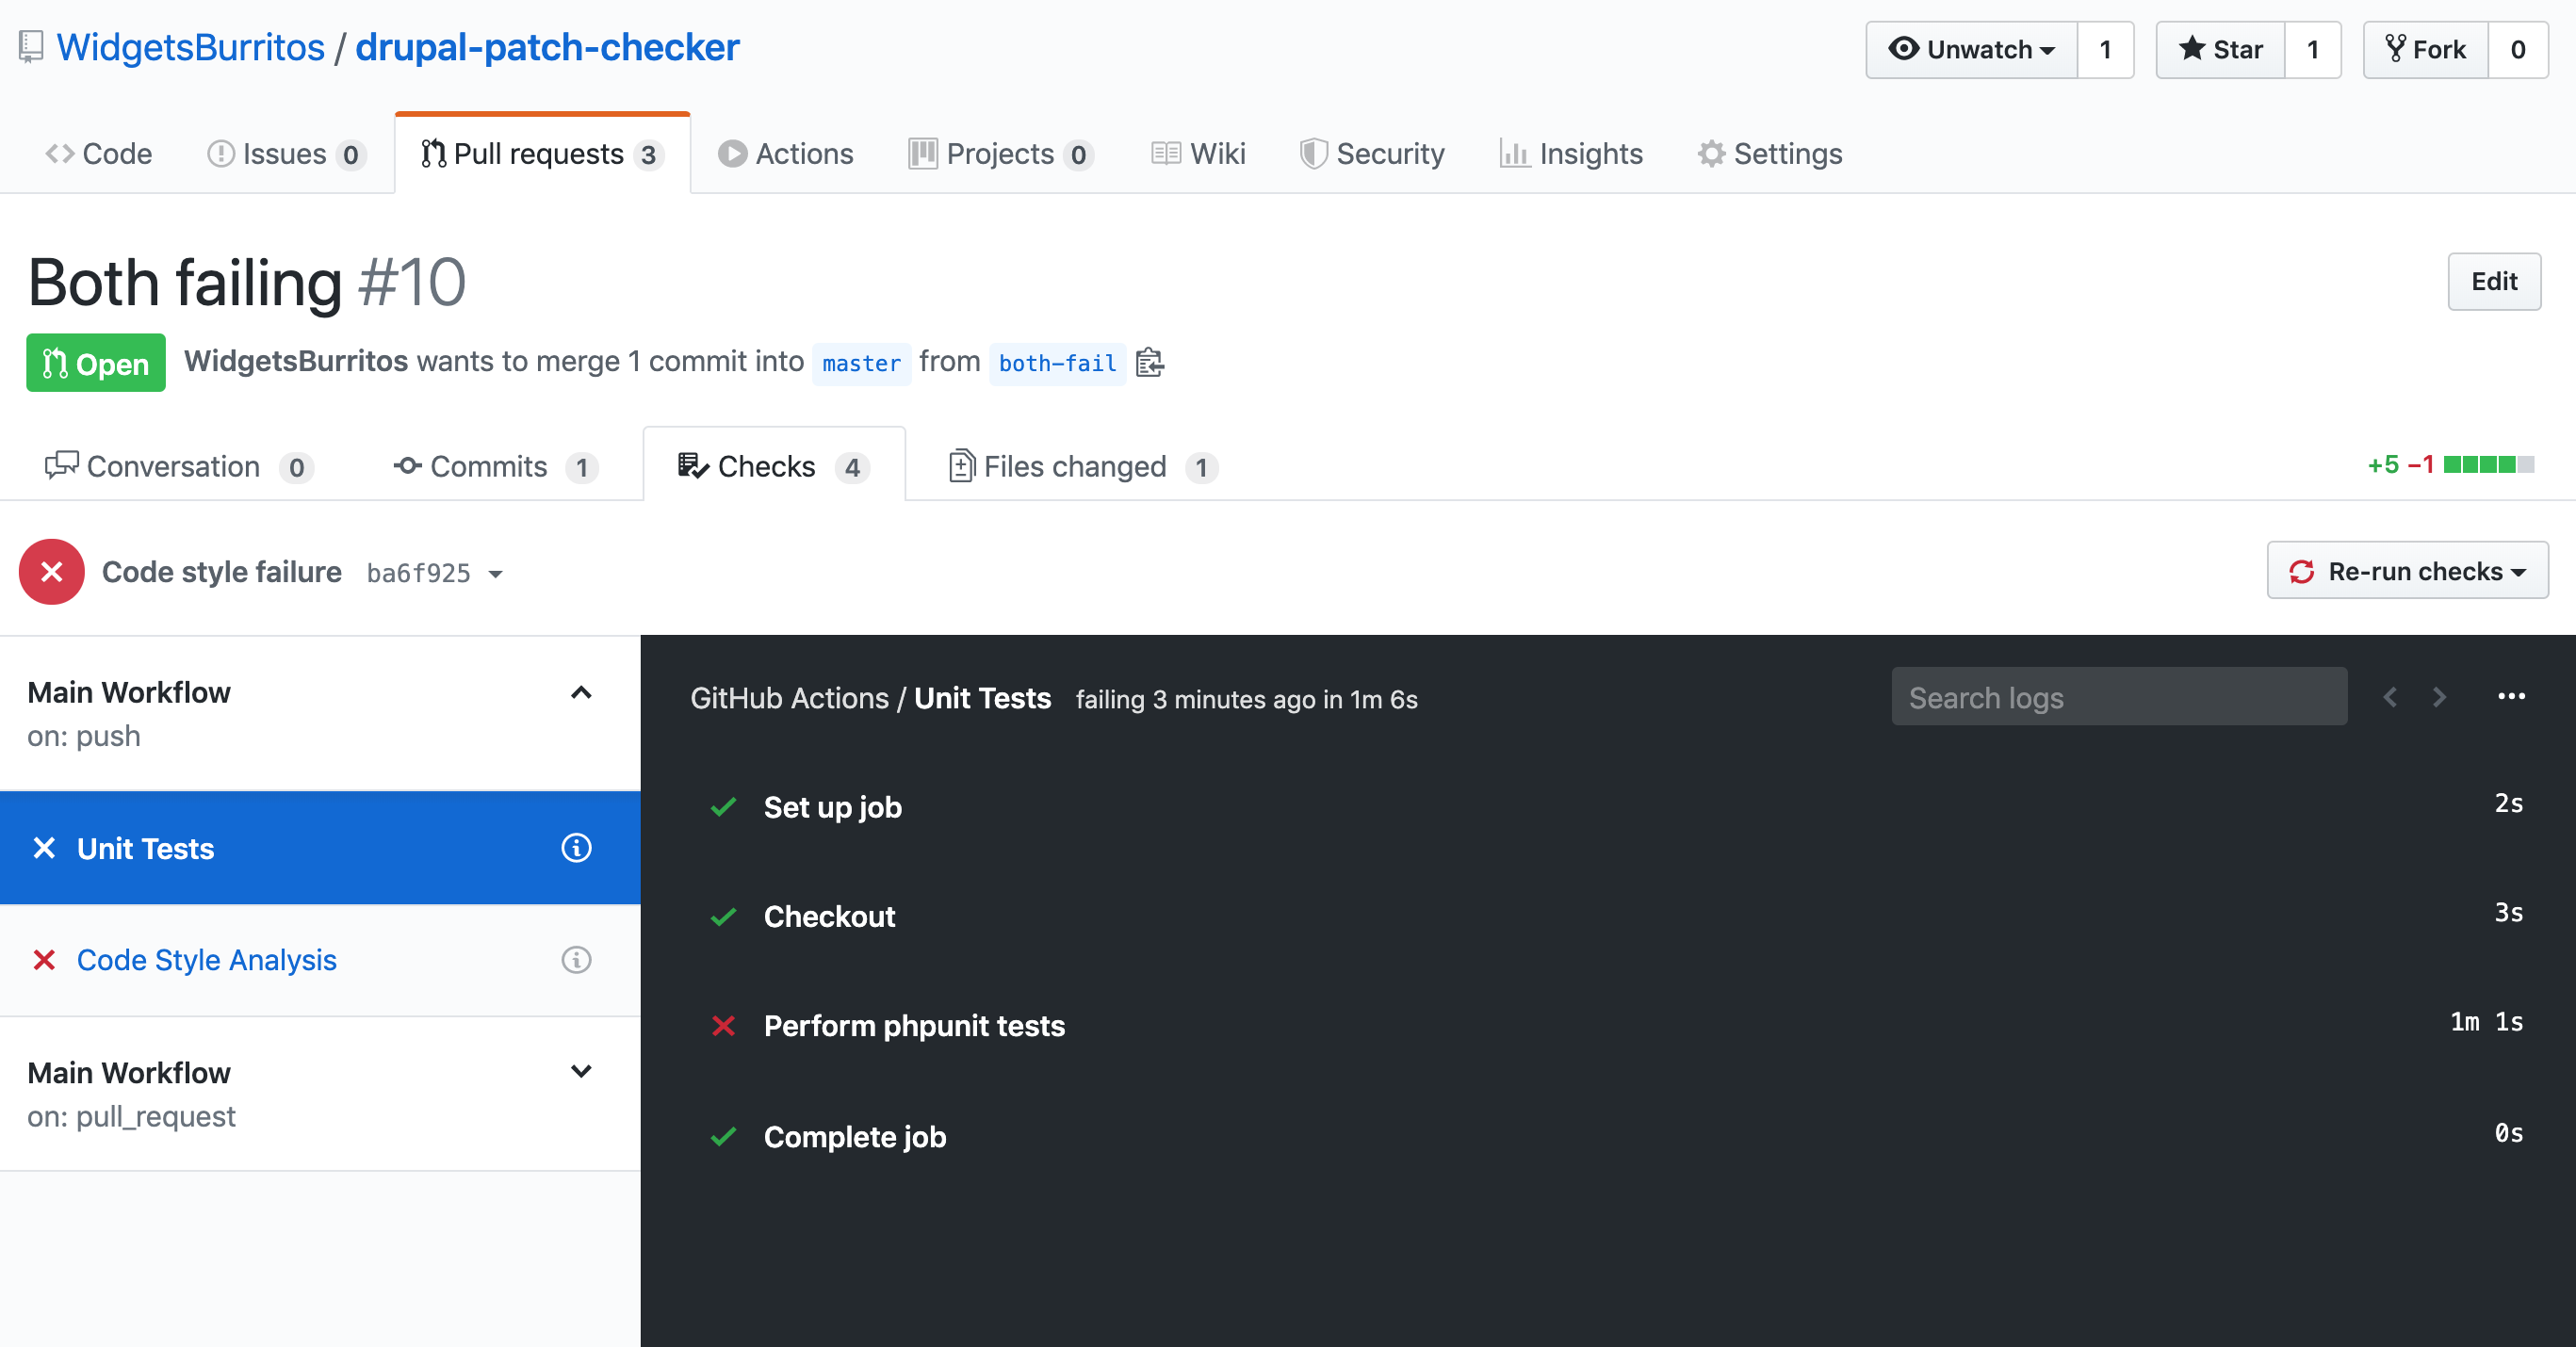Click the forks count 0
2576x1347 pixels.
[2518, 49]
